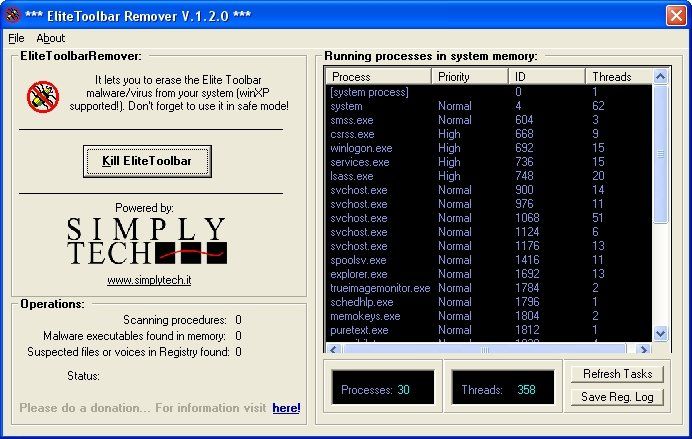This screenshot has height=439, width=692.
Task: Select the smss.exe process
Action: [x=489, y=120]
